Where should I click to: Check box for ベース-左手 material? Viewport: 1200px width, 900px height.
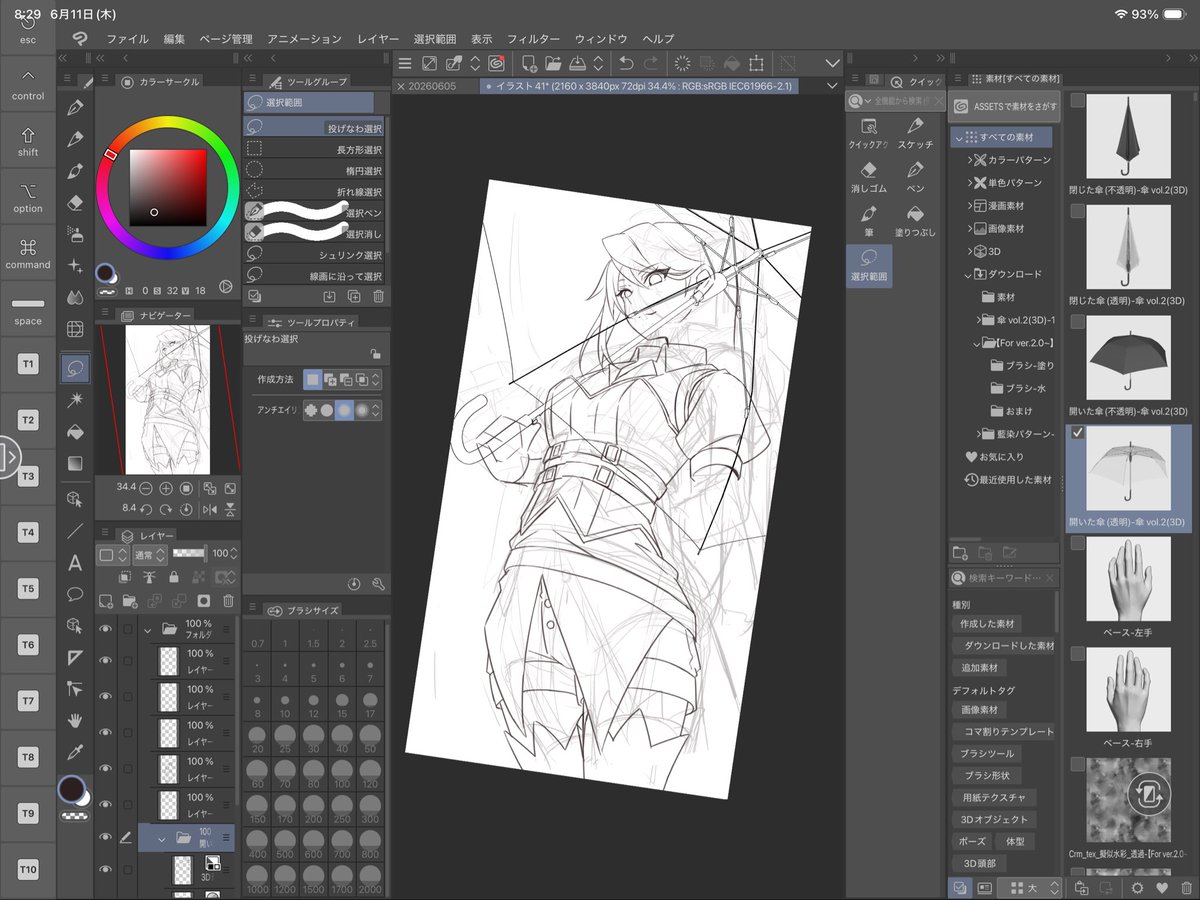[1078, 543]
